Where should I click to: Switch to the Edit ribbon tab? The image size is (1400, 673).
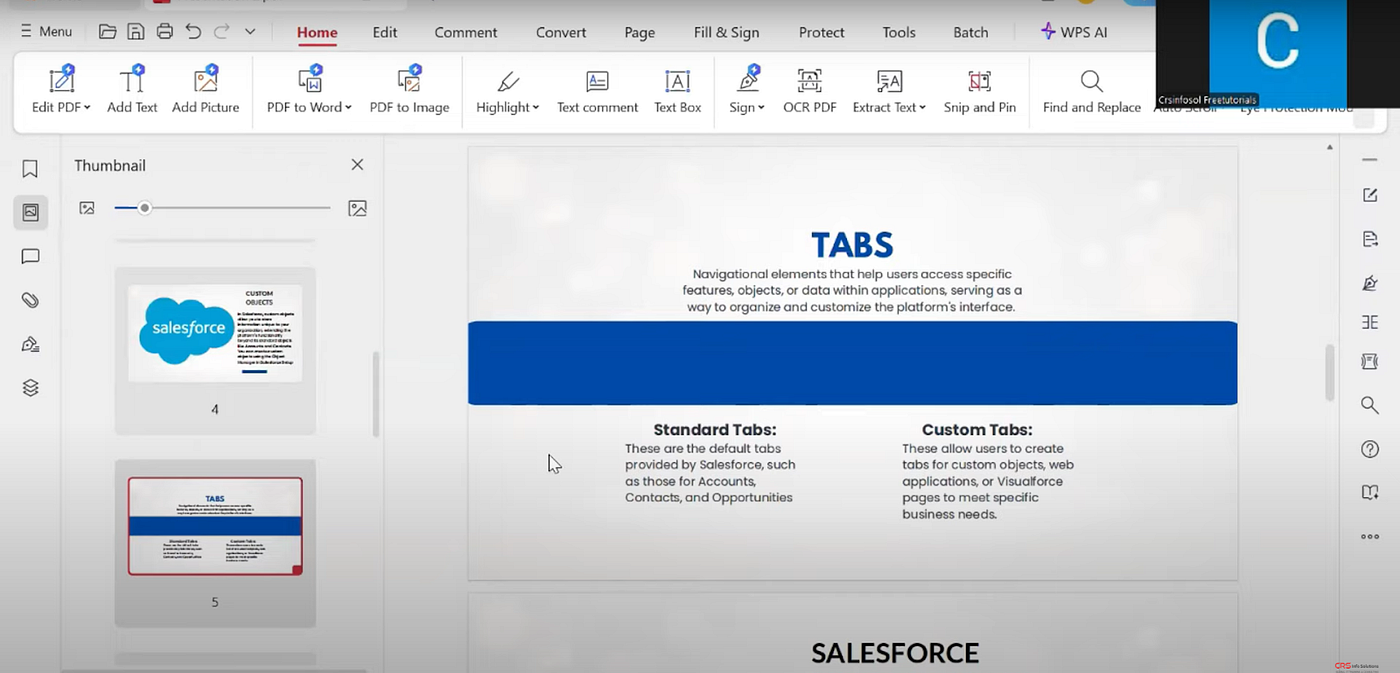(x=385, y=32)
